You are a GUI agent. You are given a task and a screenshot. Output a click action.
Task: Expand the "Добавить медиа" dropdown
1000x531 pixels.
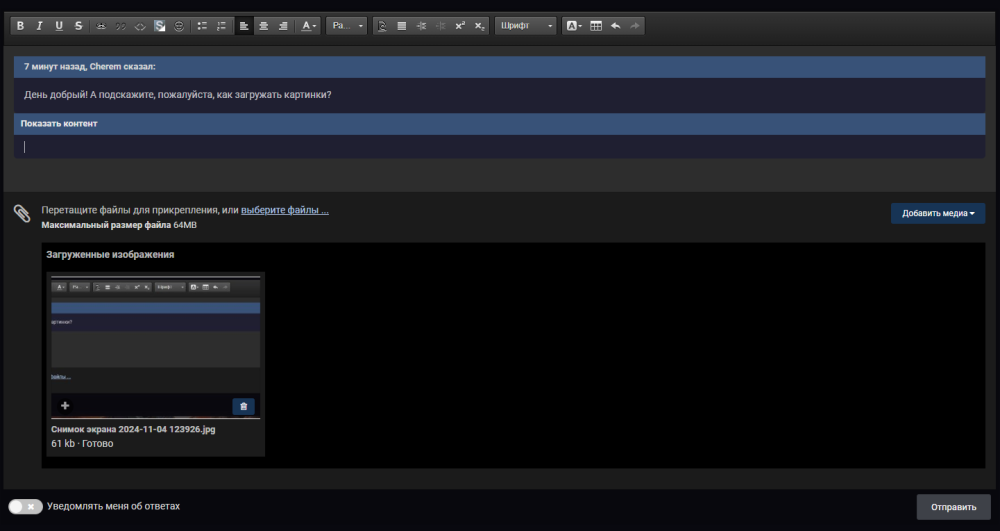tap(937, 213)
